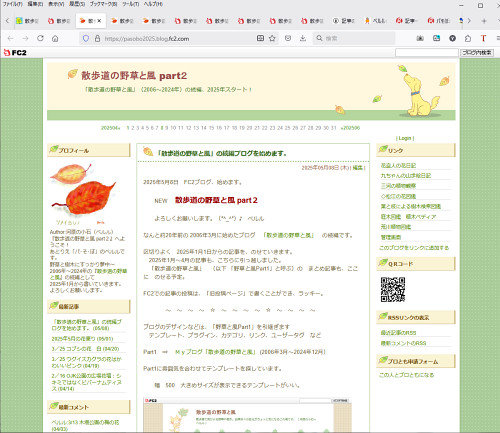Click the shield tracking protection icon
The width and height of the screenshot is (500, 433).
click(x=86, y=39)
